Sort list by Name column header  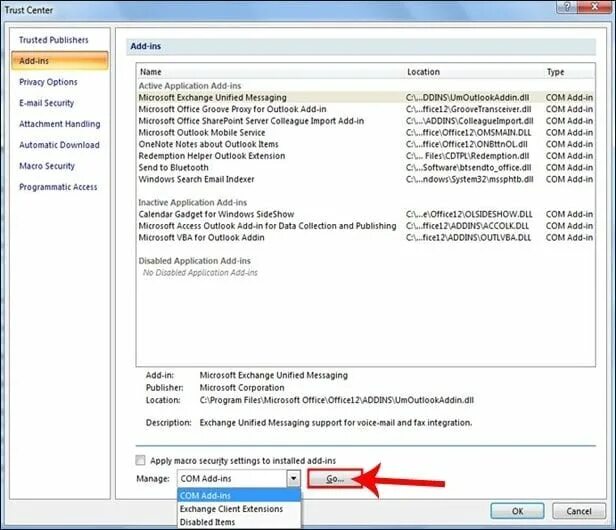270,72
